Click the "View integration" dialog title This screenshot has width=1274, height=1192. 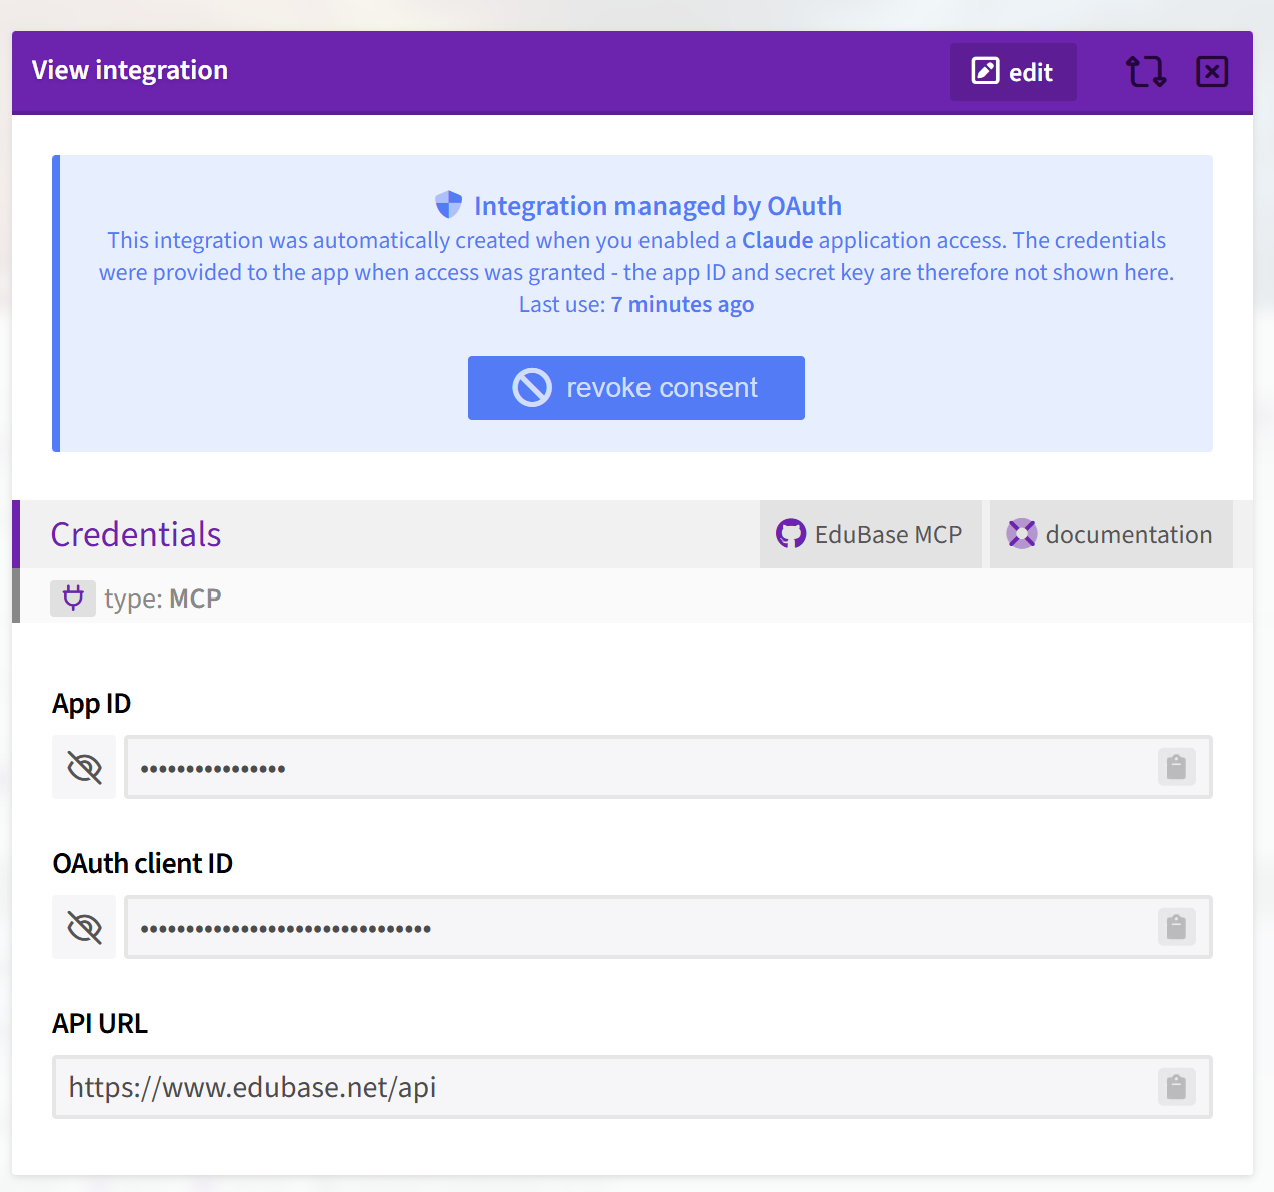pyautogui.click(x=130, y=70)
